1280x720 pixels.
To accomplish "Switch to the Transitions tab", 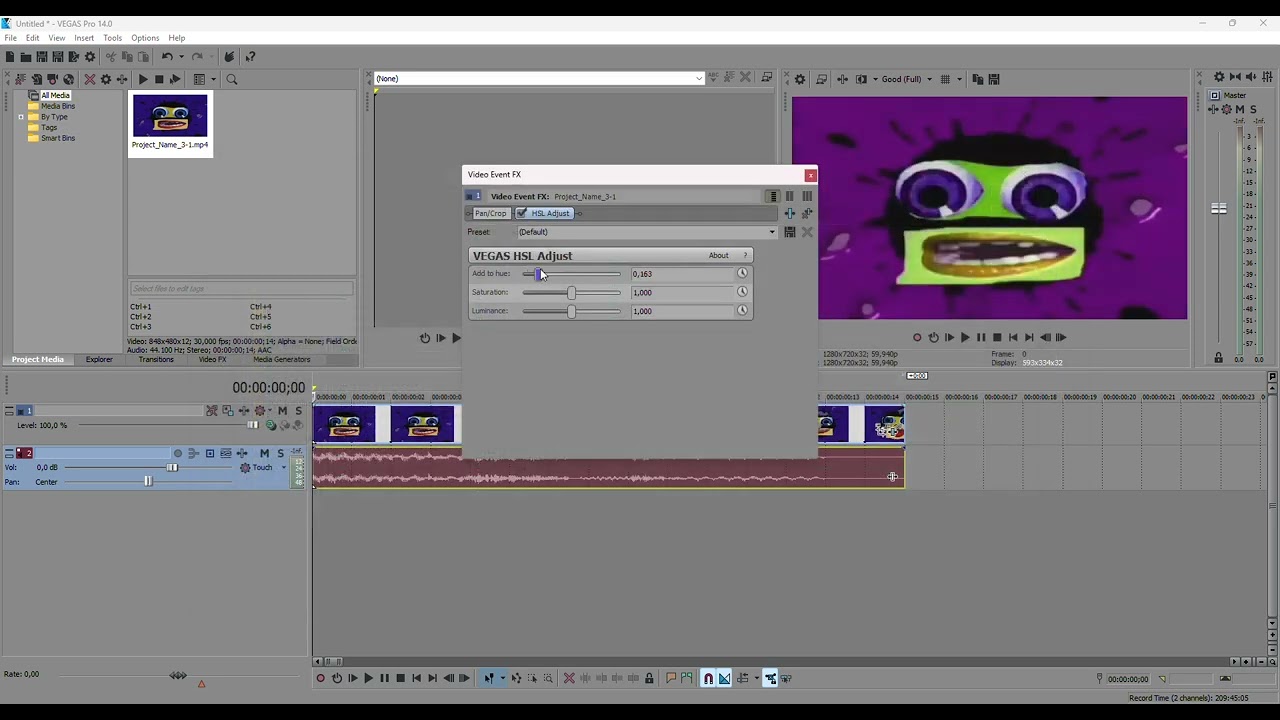I will [156, 359].
